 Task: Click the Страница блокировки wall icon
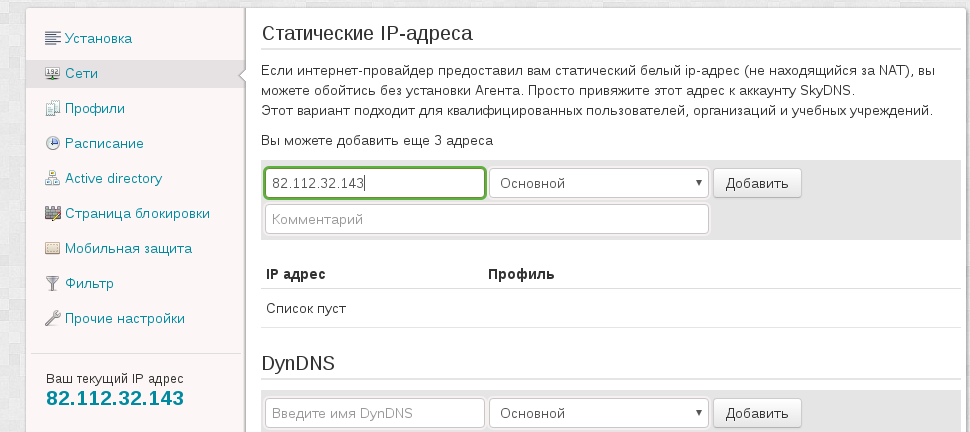[53, 214]
